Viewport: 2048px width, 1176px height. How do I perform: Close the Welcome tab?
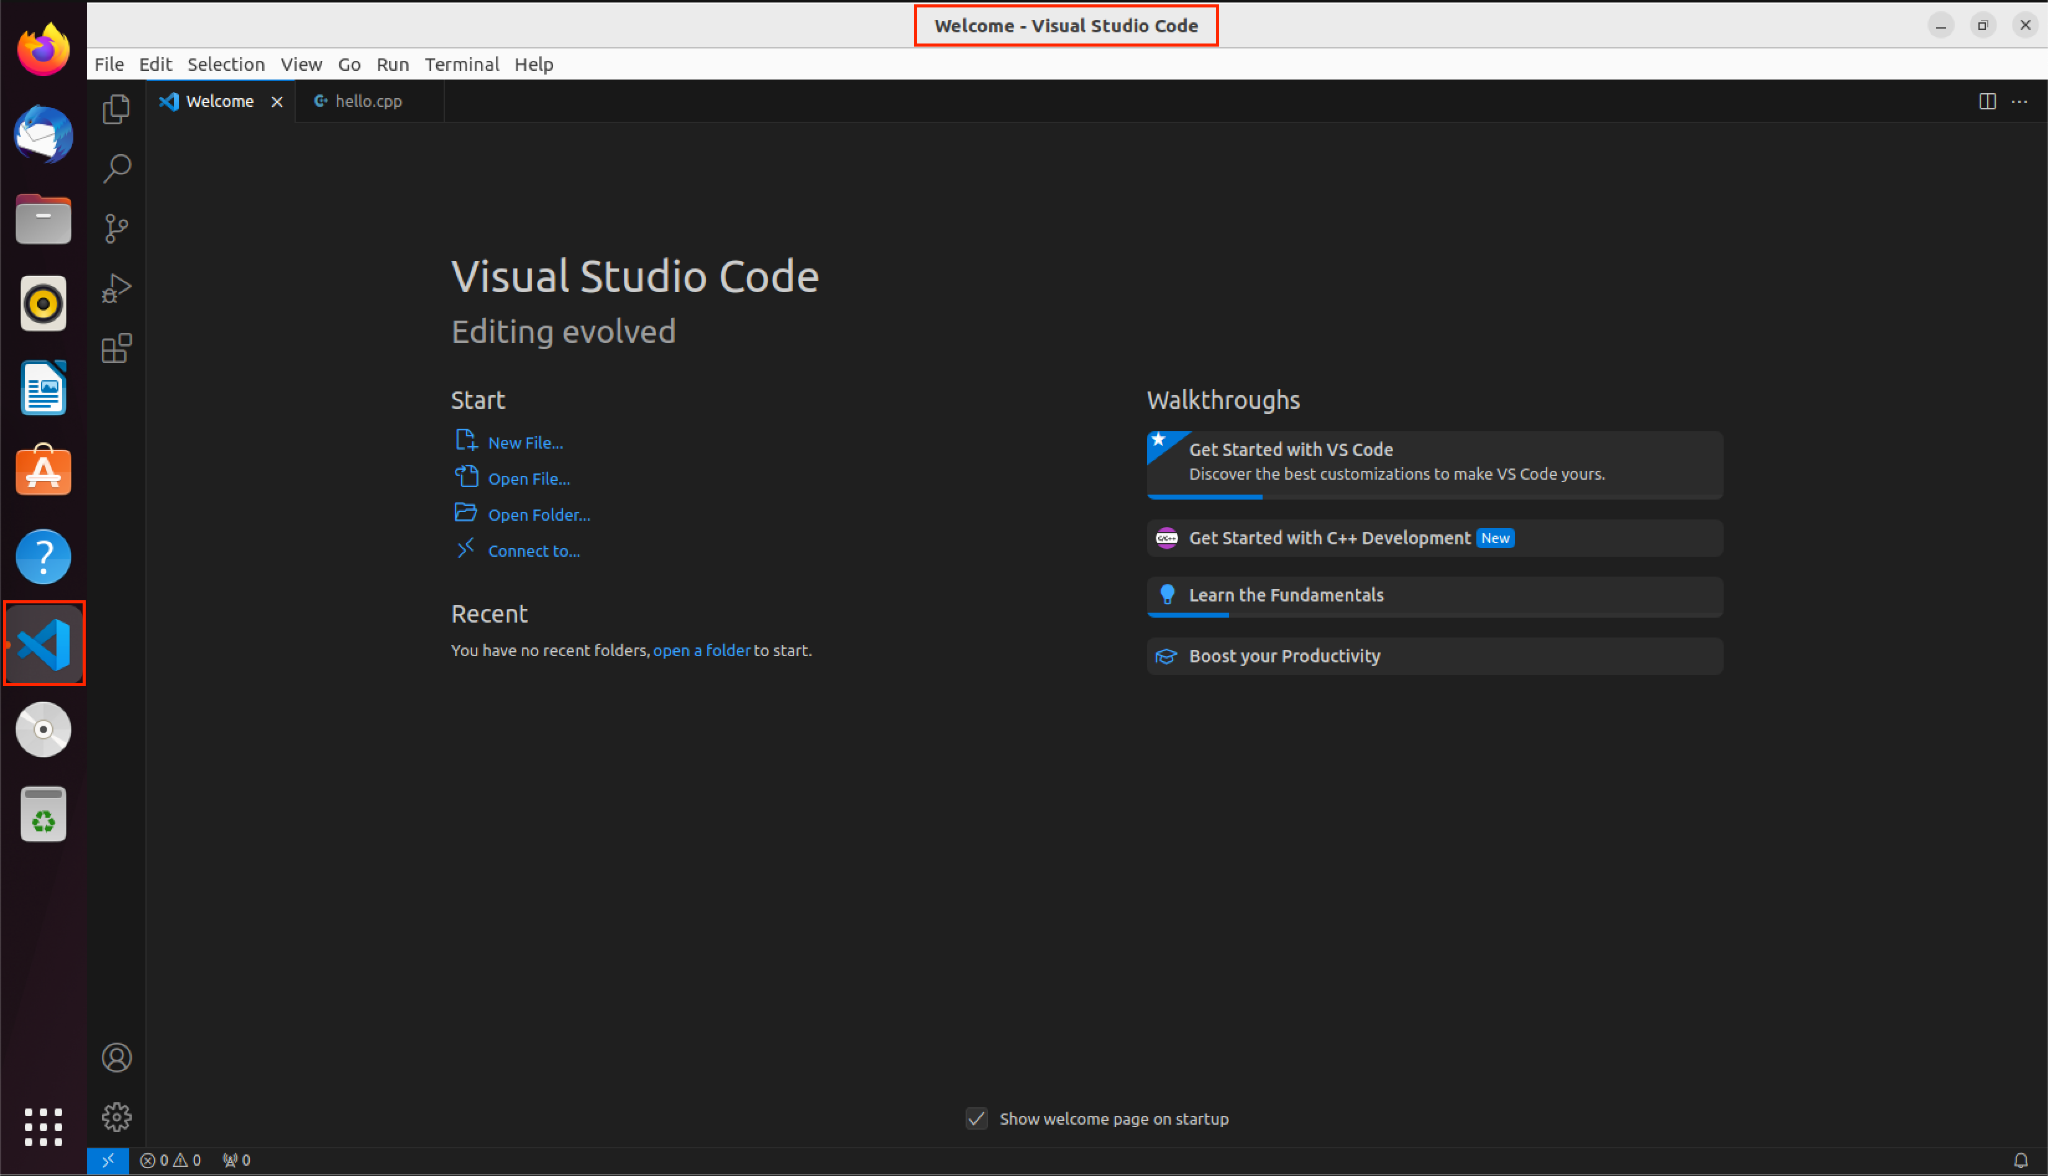tap(277, 102)
